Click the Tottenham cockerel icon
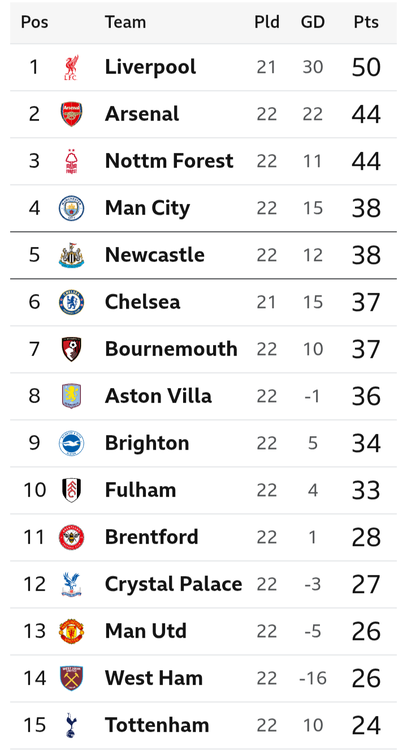The image size is (407, 750). point(71,725)
